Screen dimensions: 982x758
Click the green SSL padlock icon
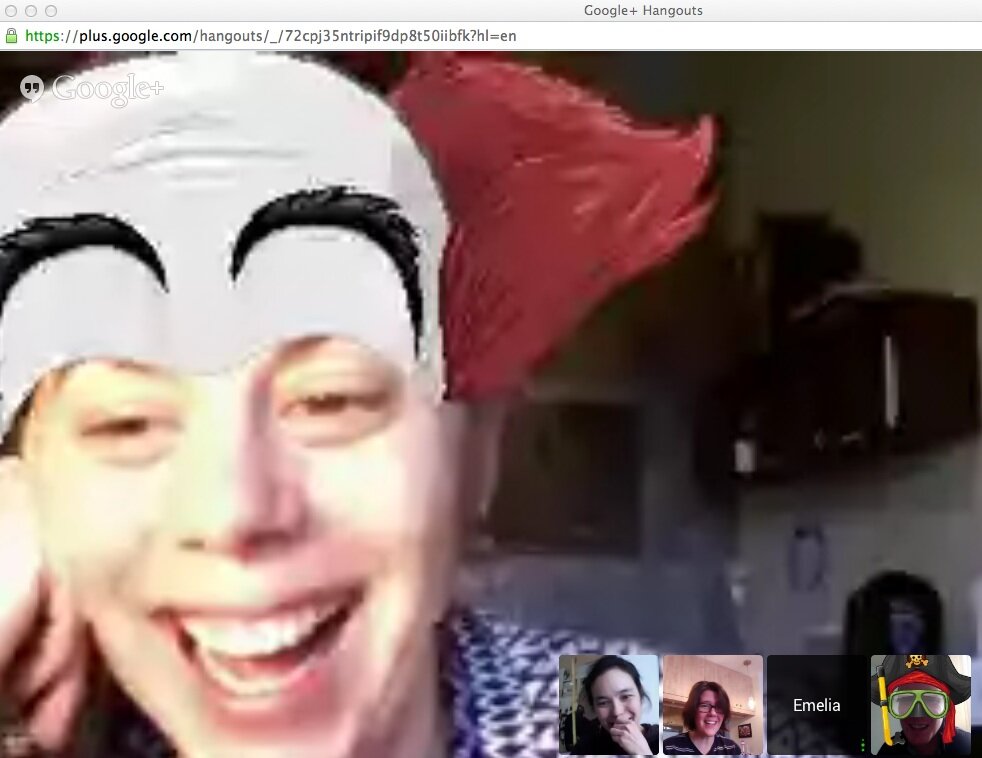tap(11, 36)
